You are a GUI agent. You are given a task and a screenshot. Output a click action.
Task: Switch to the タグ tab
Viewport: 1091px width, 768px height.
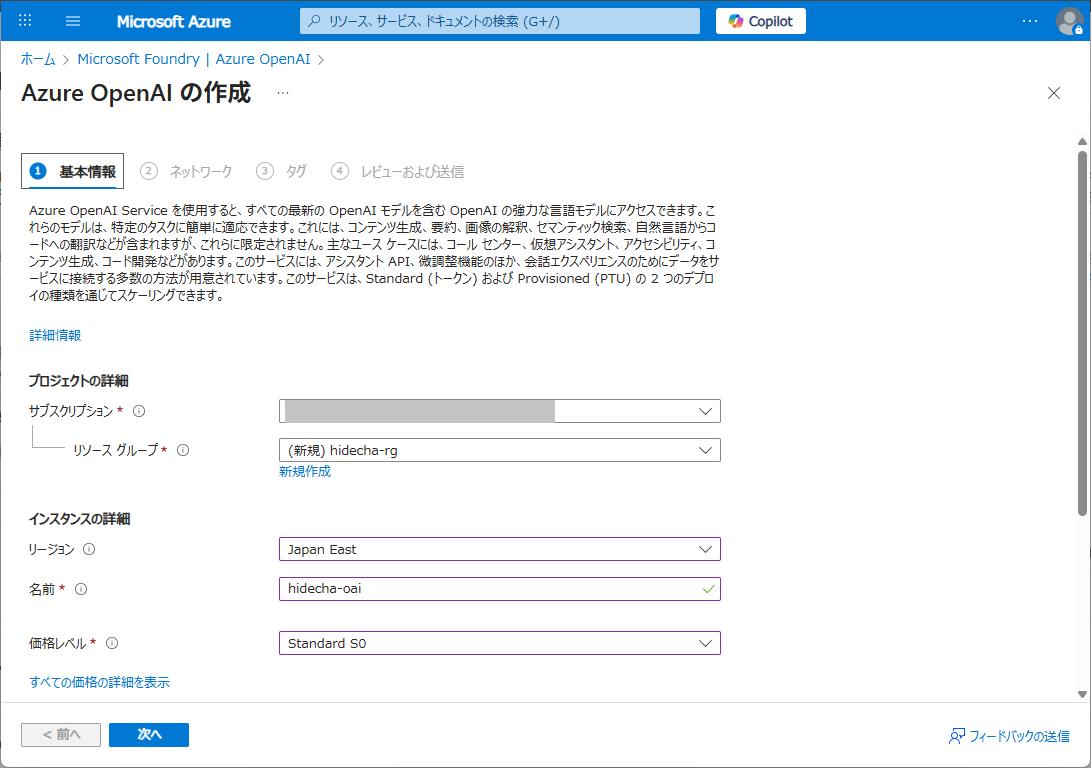coord(281,171)
